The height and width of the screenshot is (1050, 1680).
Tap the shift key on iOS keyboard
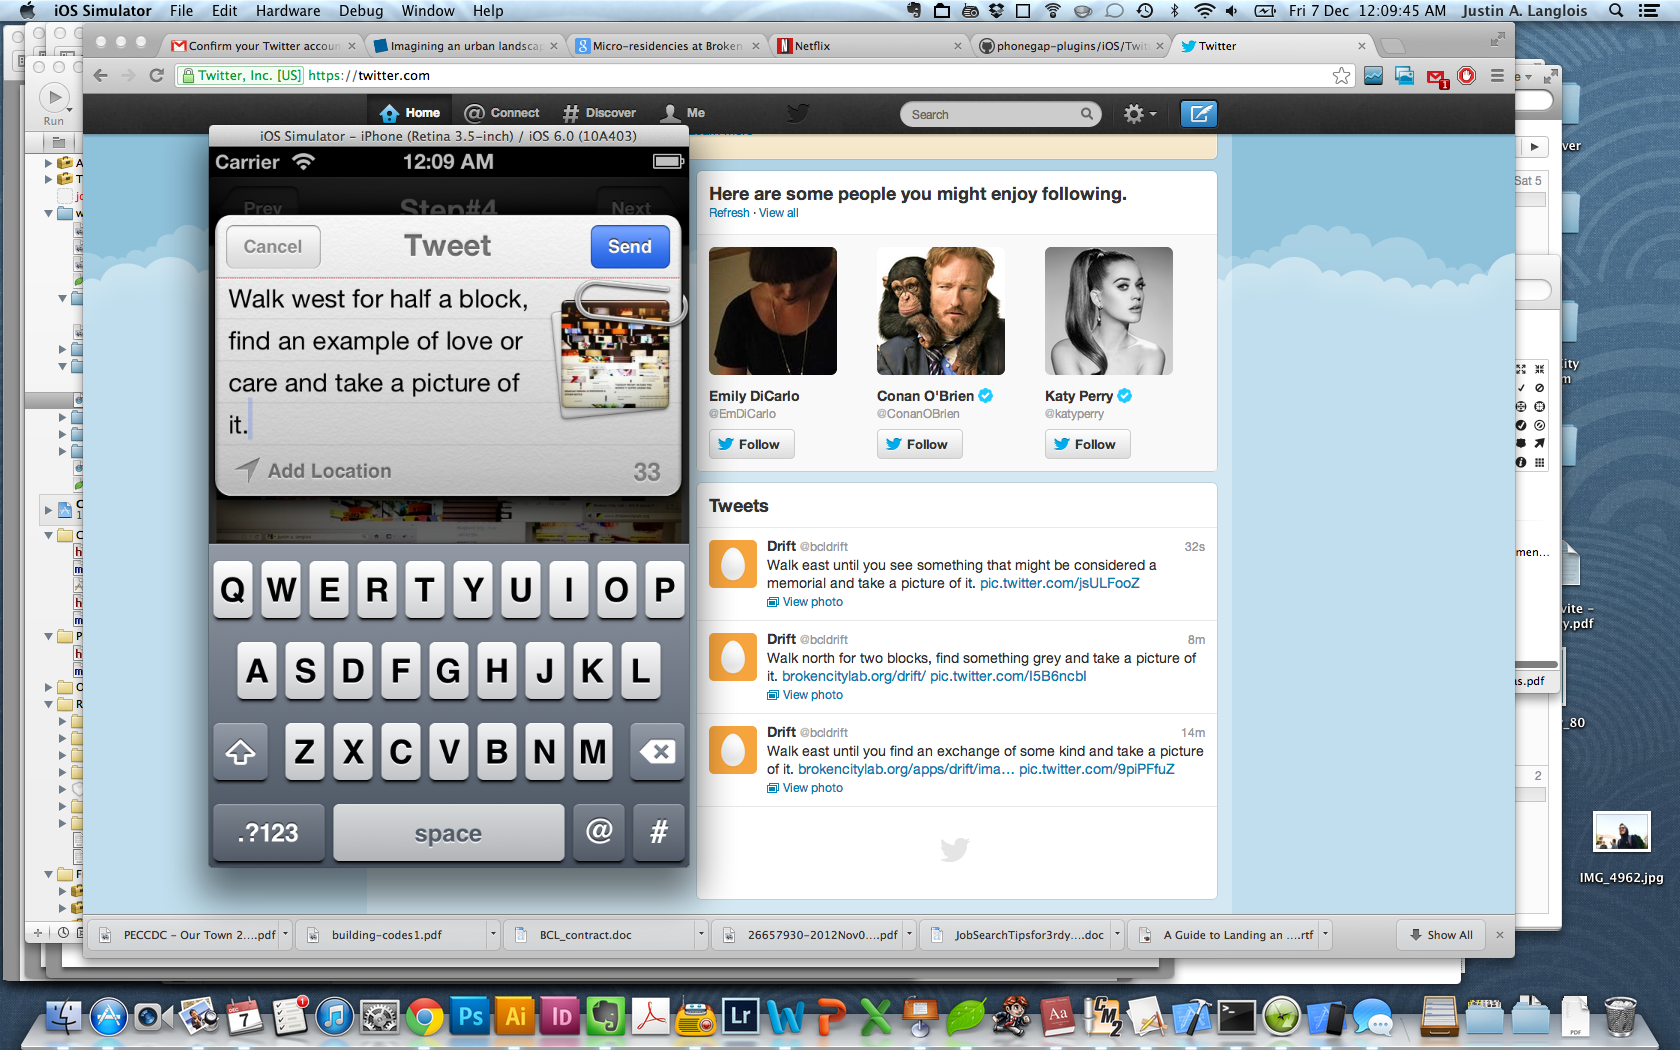[240, 752]
